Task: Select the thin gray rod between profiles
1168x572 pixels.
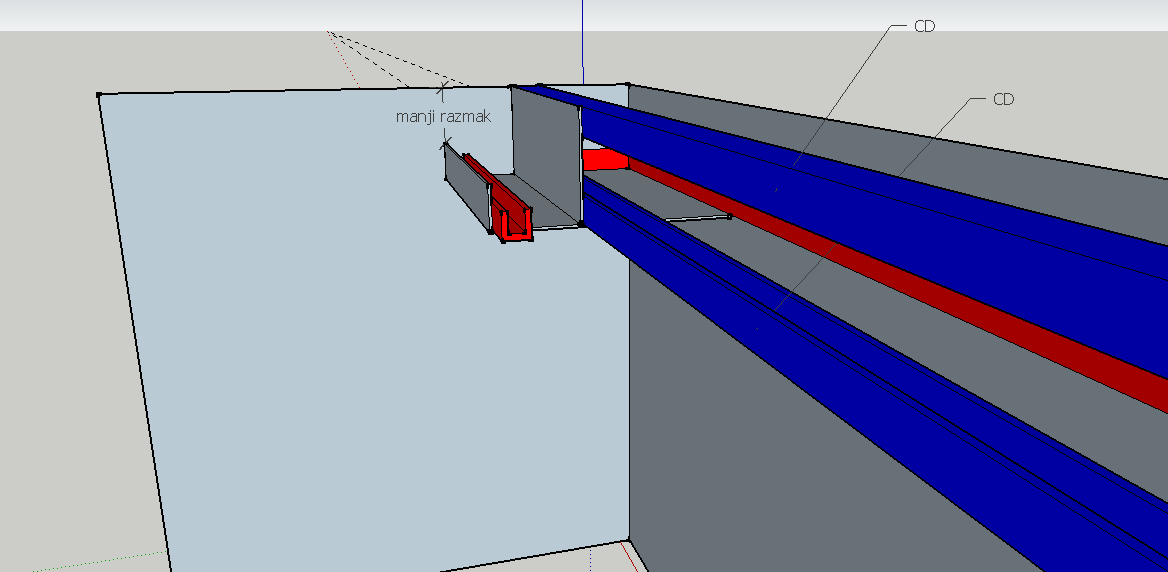Action: pyautogui.click(x=697, y=217)
